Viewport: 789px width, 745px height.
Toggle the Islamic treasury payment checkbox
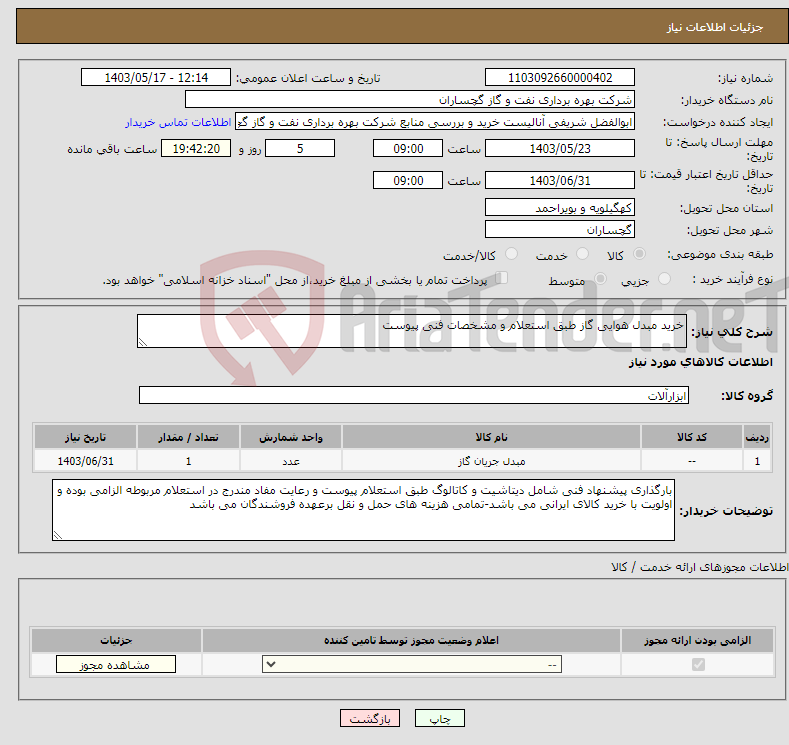tap(501, 278)
